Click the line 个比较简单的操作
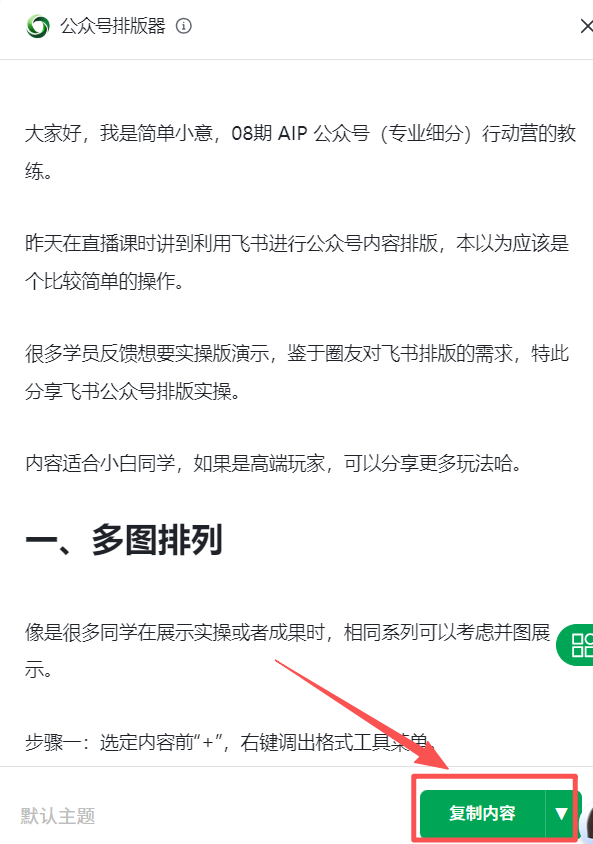This screenshot has height=844, width=593. 104,281
